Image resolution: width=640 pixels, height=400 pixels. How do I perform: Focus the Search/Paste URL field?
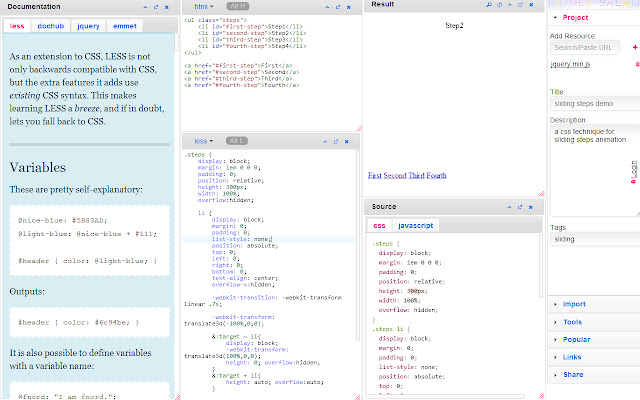586,47
